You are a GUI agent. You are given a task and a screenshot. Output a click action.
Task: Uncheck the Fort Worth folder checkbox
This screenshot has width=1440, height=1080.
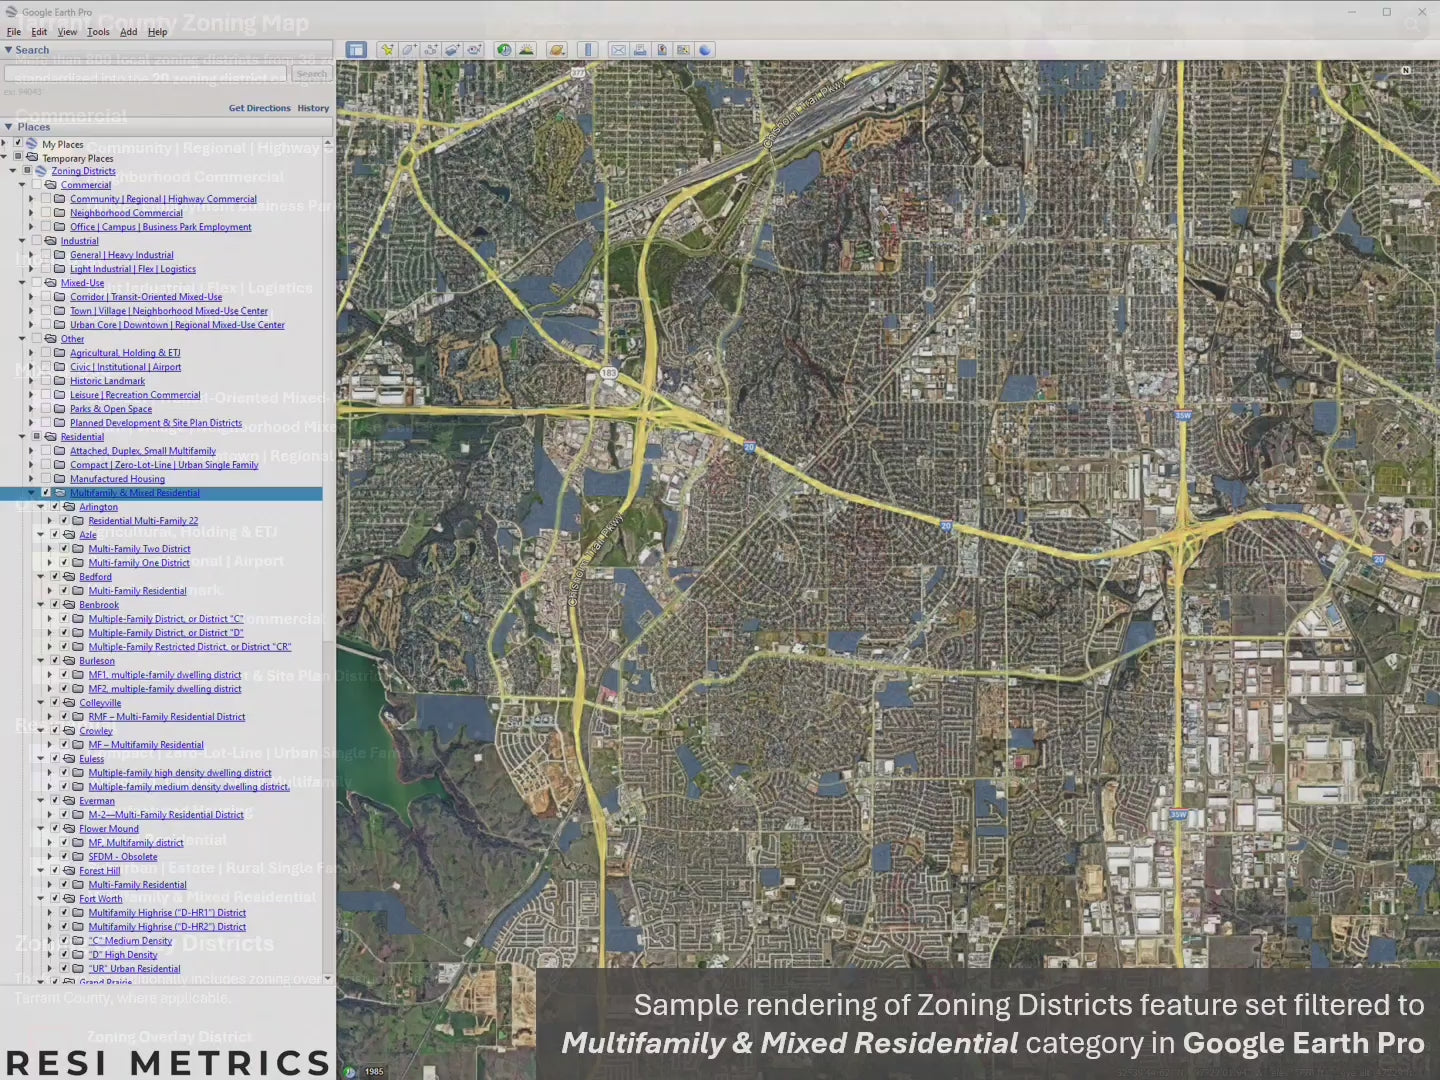[x=55, y=899]
